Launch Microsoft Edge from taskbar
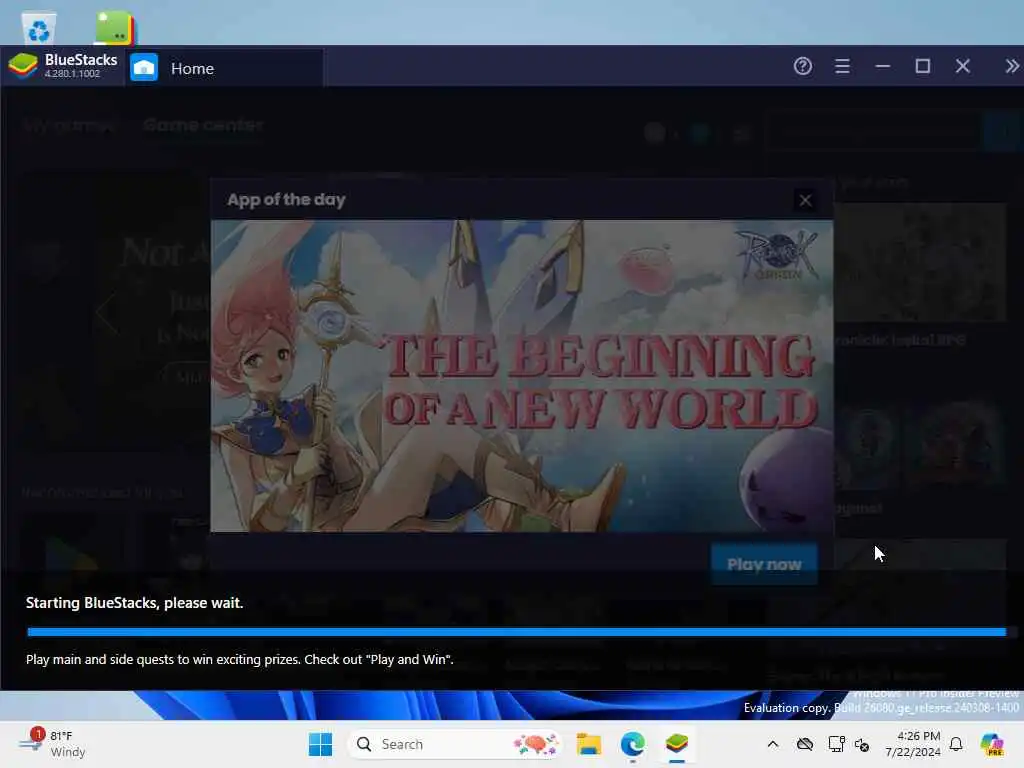The image size is (1024, 768). (632, 744)
